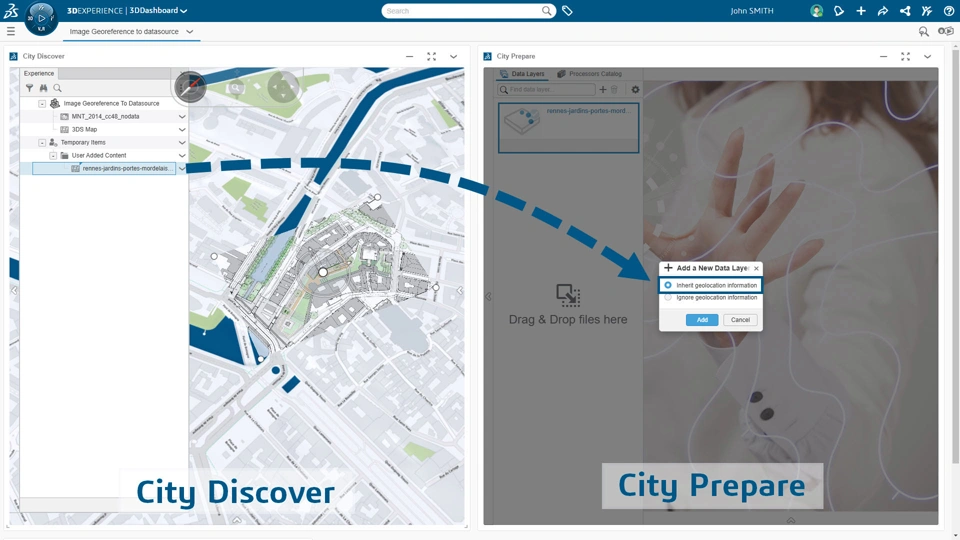Click the map search magnifier button
This screenshot has width=960, height=540.
235,88
